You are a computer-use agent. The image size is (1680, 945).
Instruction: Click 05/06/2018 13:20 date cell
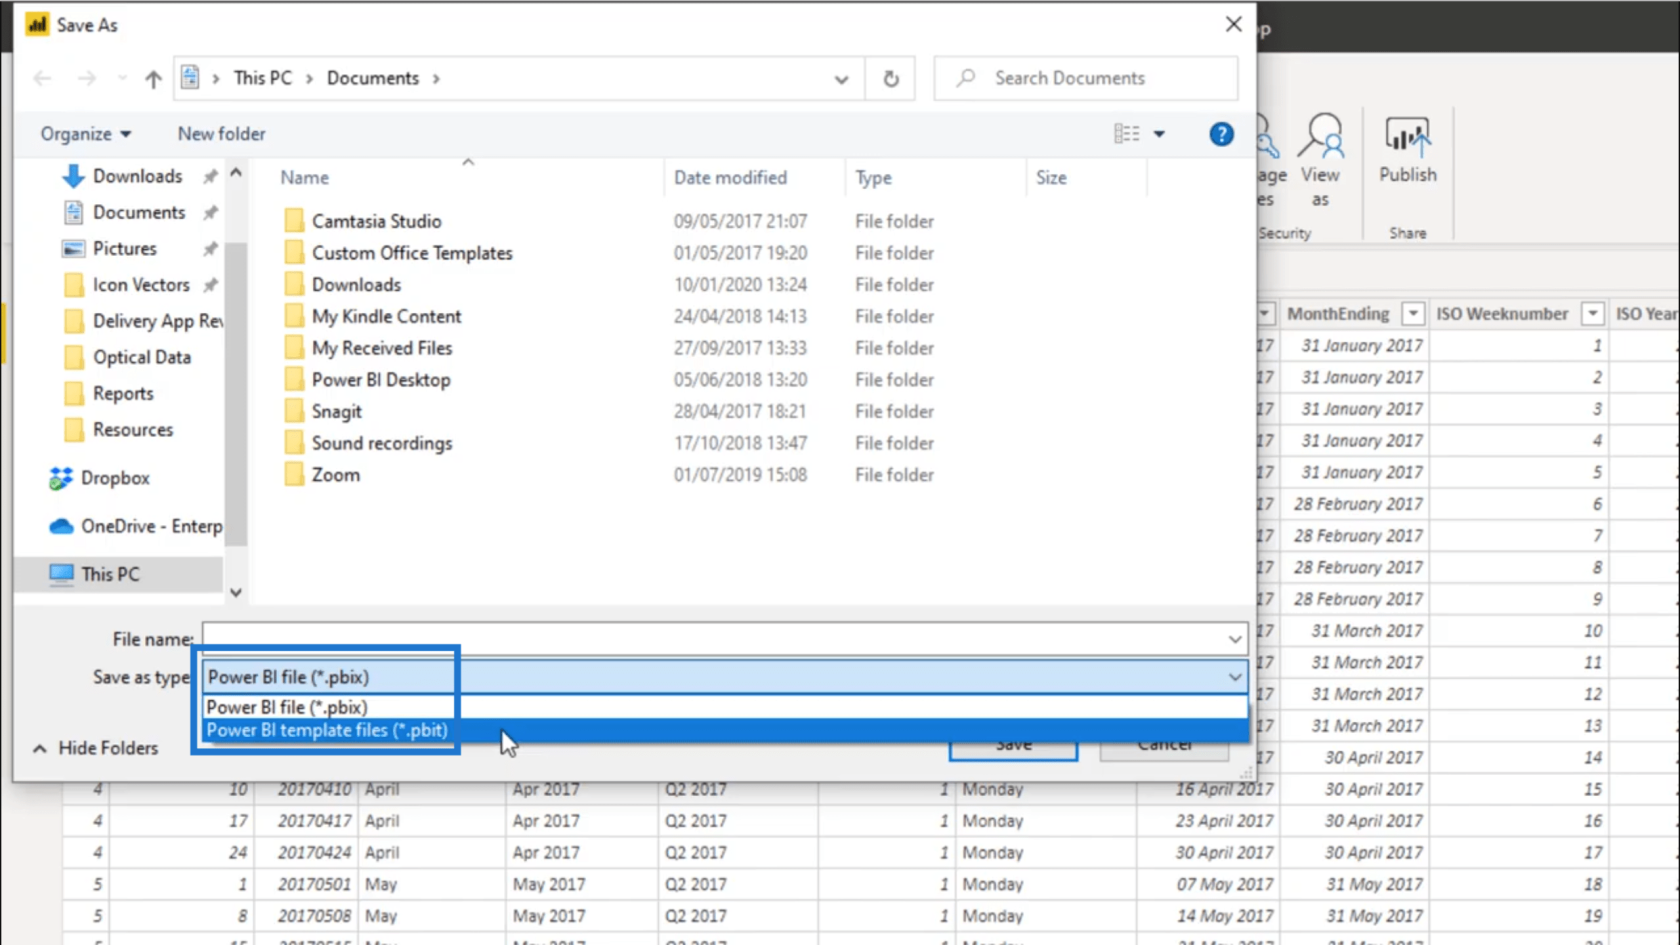tap(740, 380)
